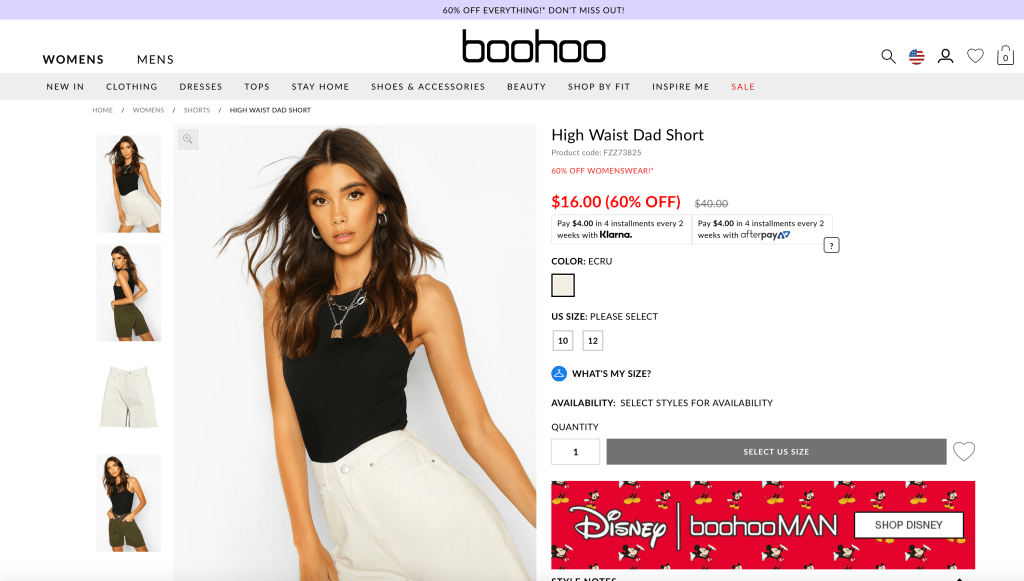Open the shopping bag icon
The height and width of the screenshot is (581, 1024).
(x=1005, y=55)
